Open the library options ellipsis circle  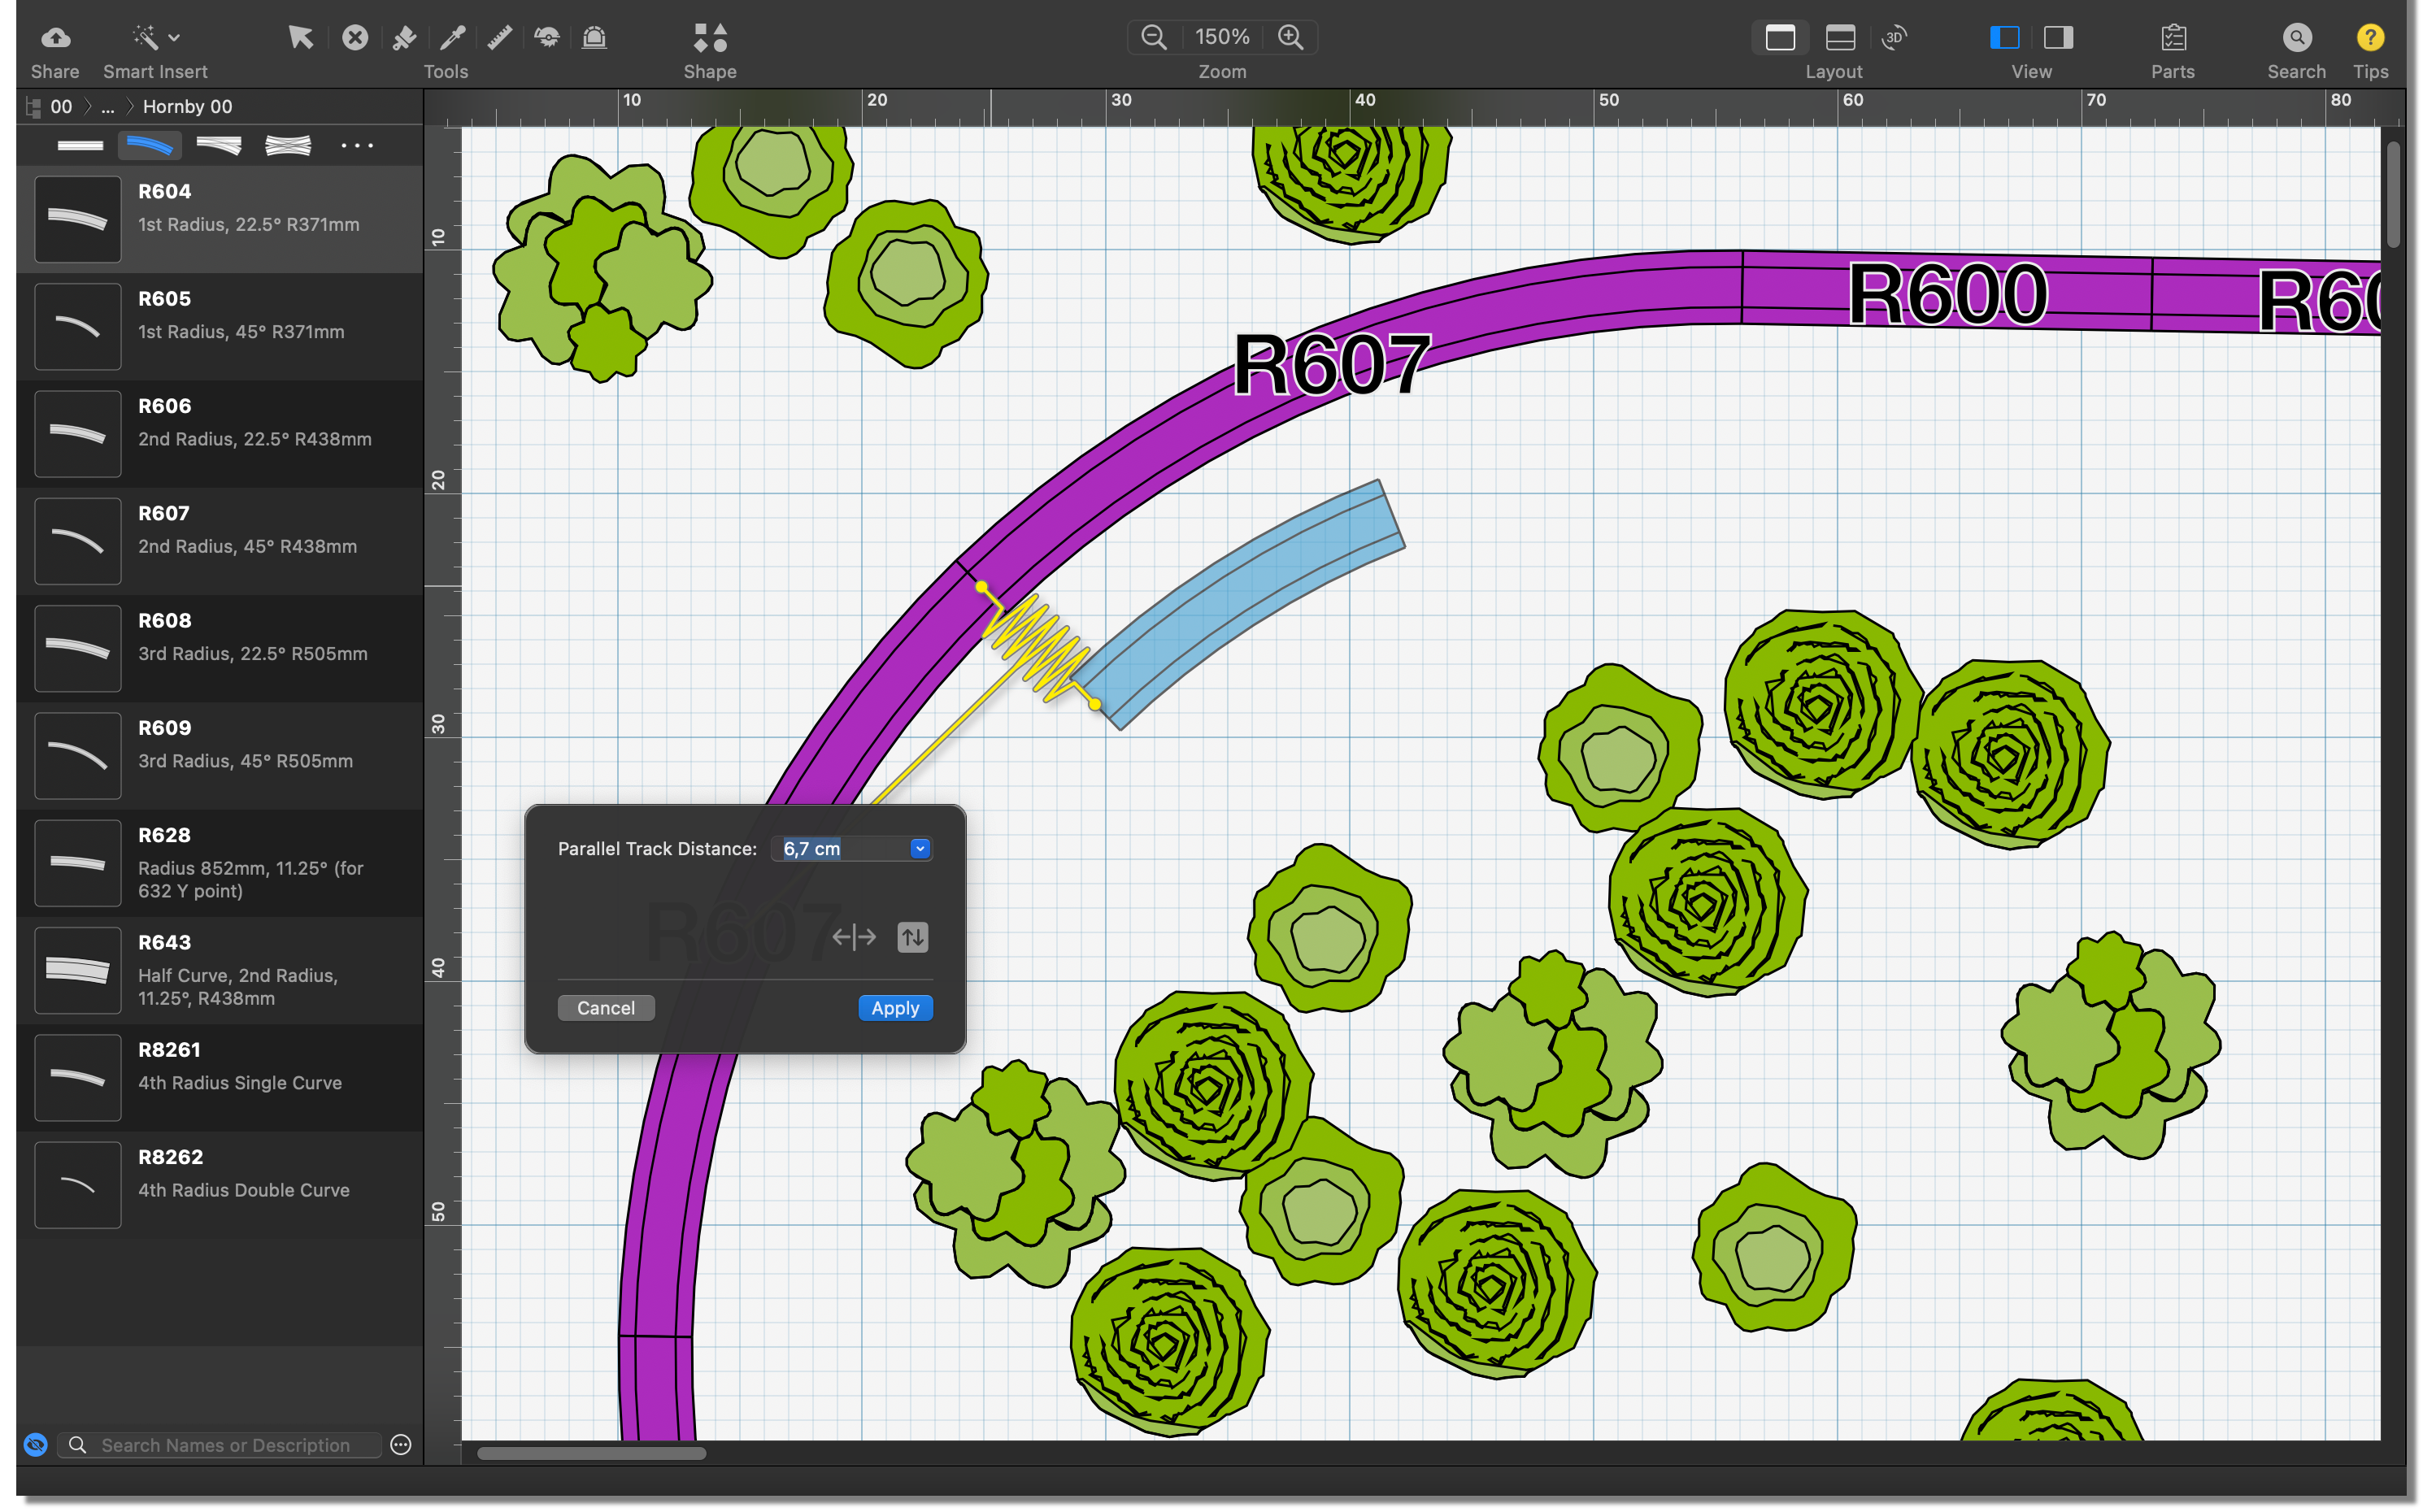pos(401,1445)
